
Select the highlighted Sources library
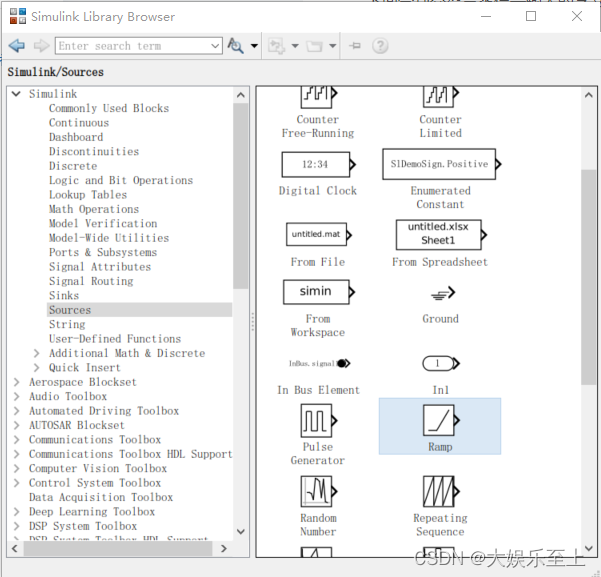tap(140, 310)
